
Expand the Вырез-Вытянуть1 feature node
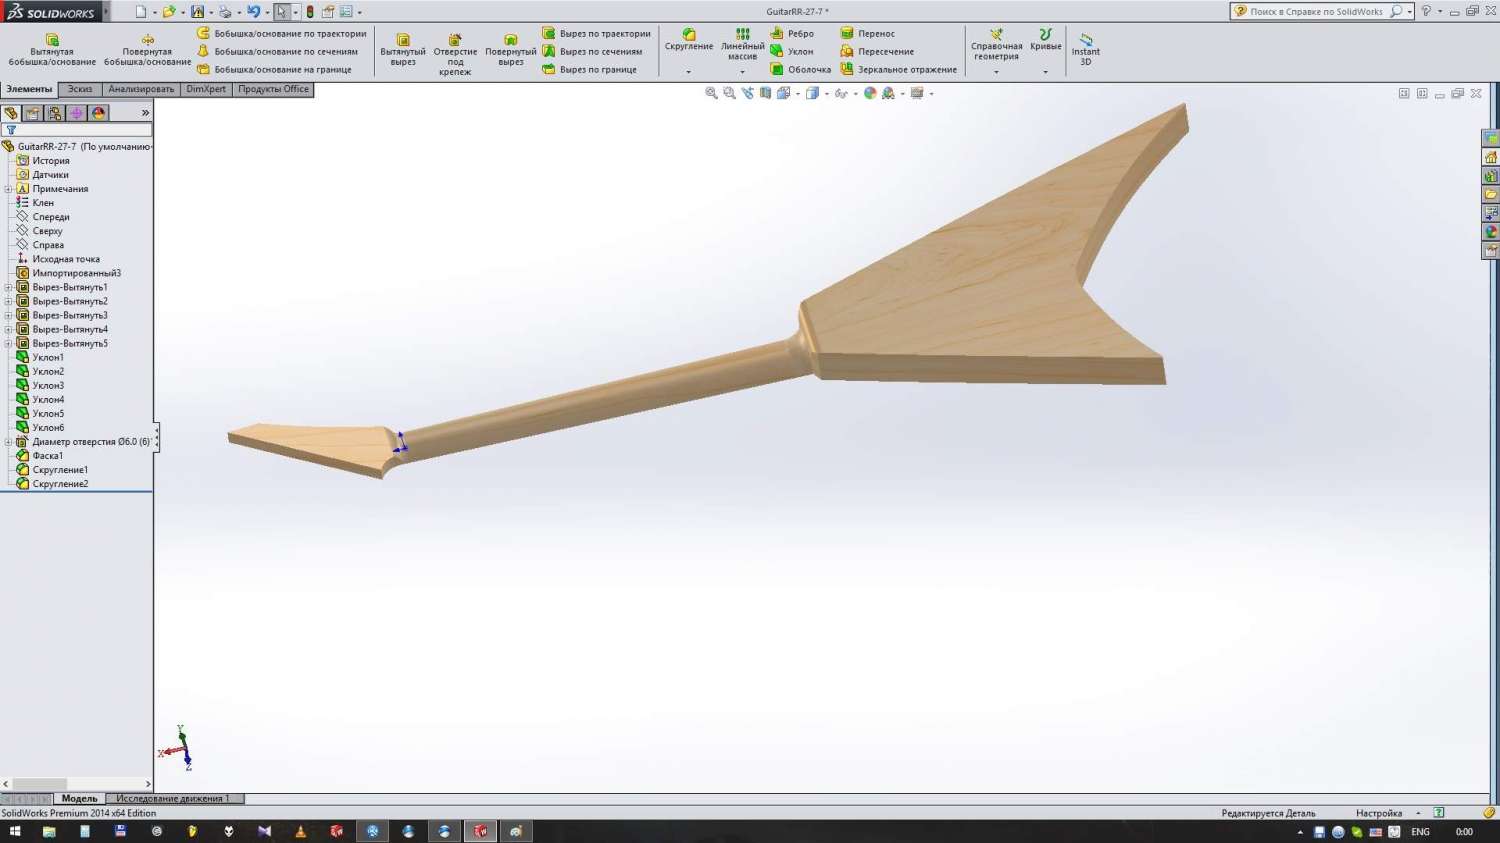tap(8, 288)
